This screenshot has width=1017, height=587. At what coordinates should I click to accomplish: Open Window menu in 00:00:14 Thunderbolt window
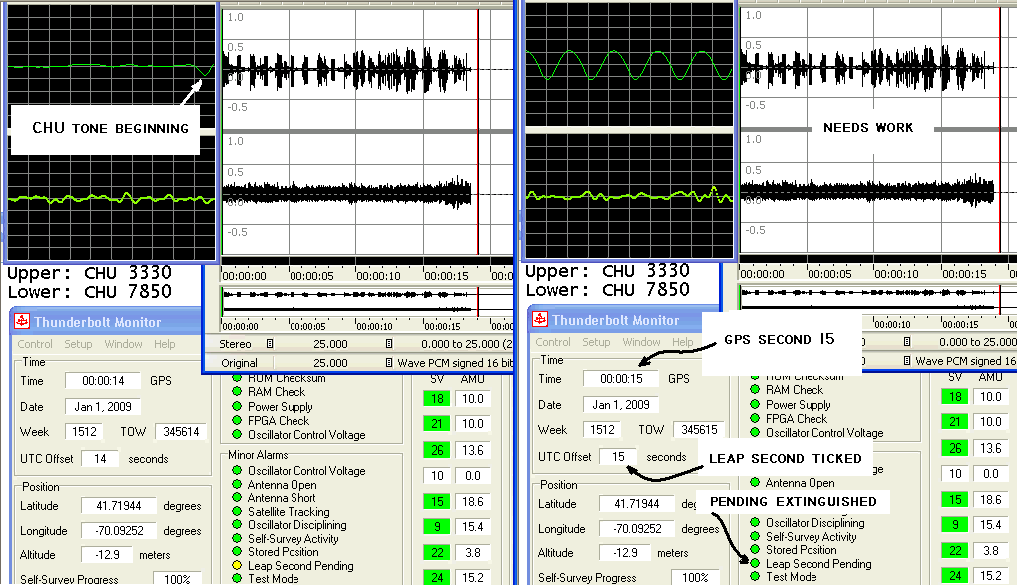123,344
